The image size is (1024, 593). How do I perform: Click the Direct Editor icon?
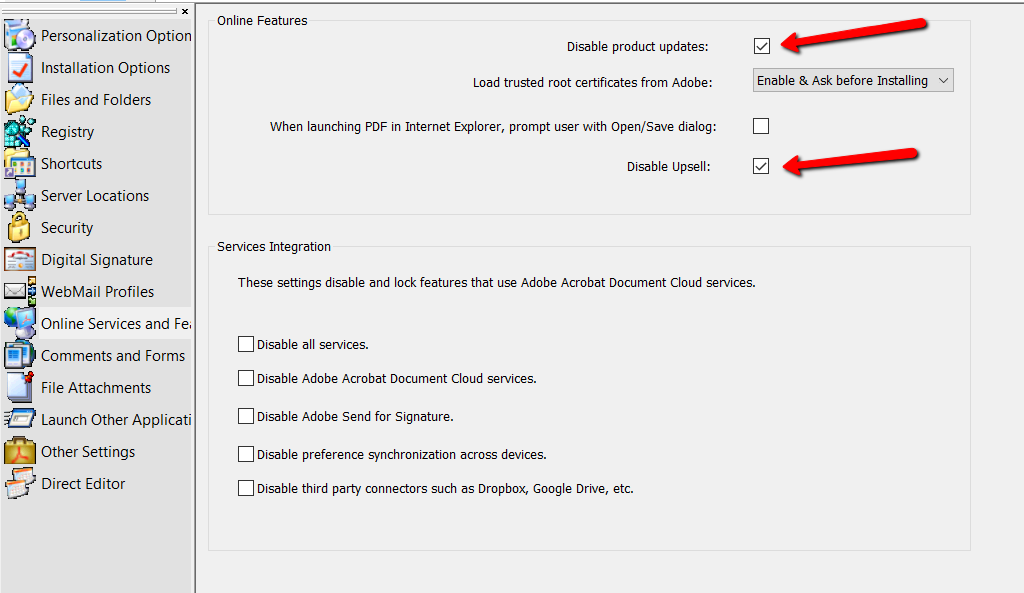coord(20,484)
